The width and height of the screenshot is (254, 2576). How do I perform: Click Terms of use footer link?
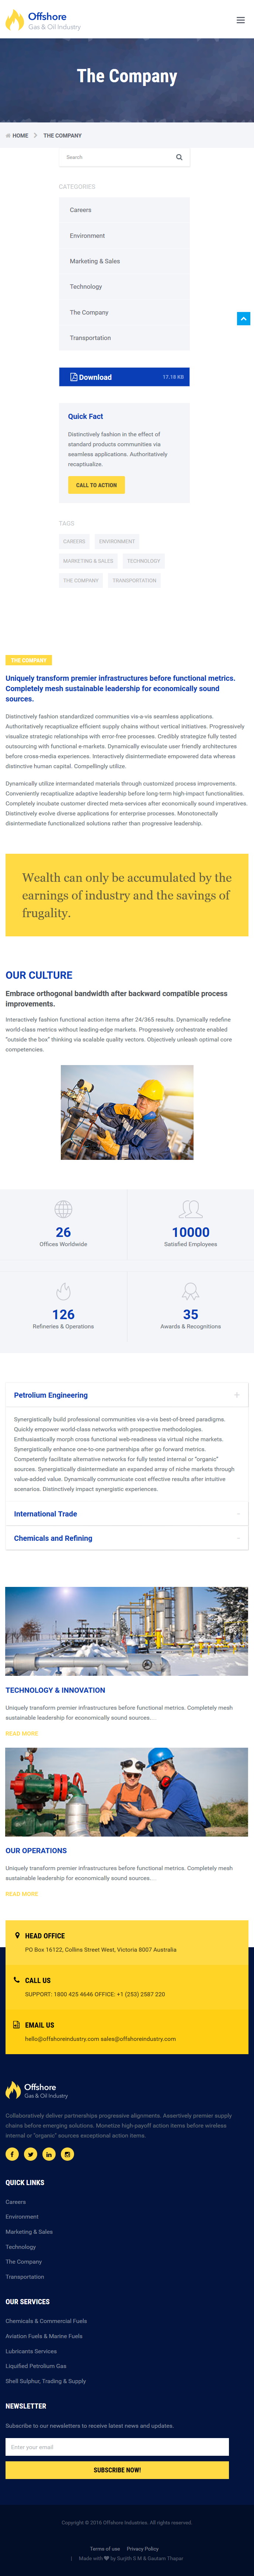105,2549
